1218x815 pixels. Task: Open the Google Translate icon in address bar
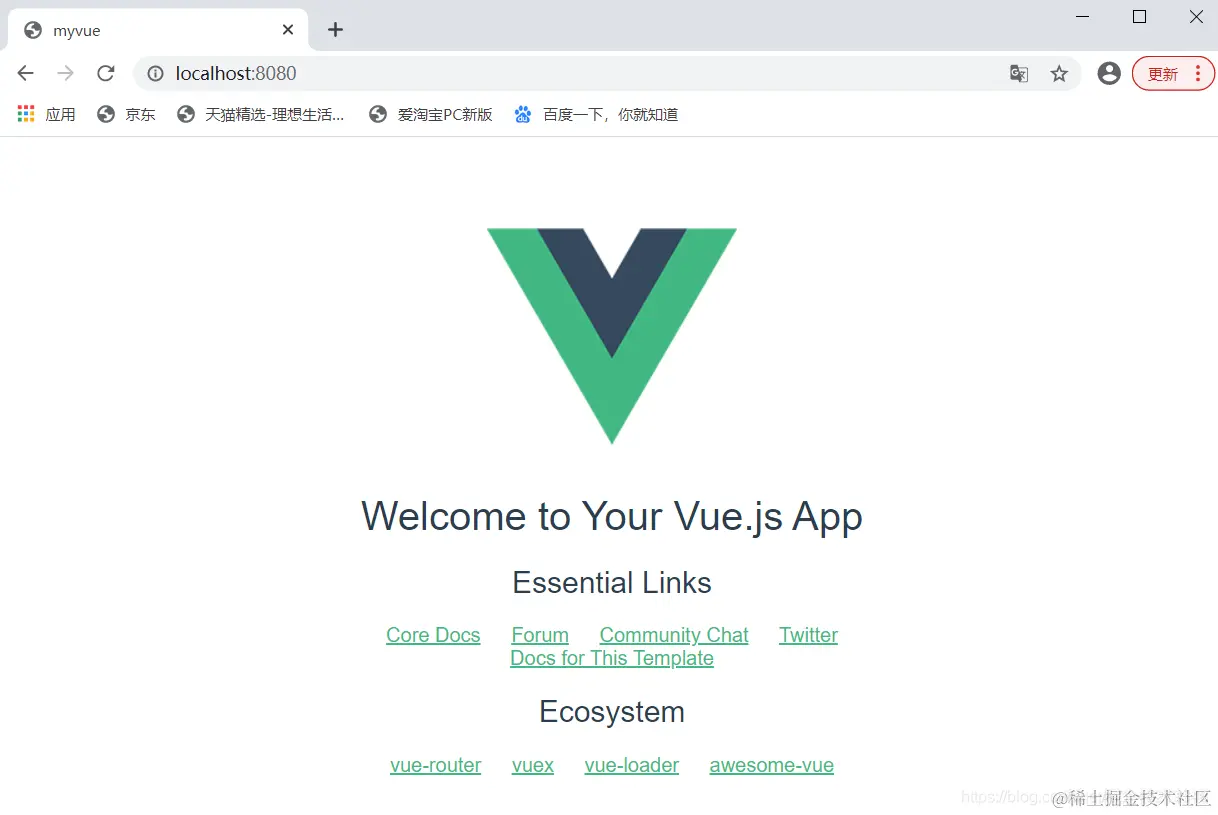[x=1019, y=73]
